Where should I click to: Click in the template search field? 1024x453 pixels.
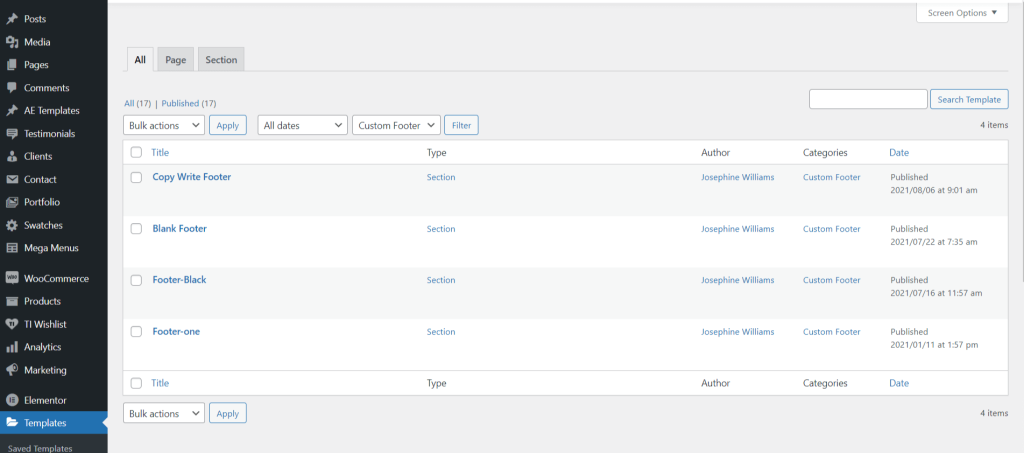coord(868,99)
